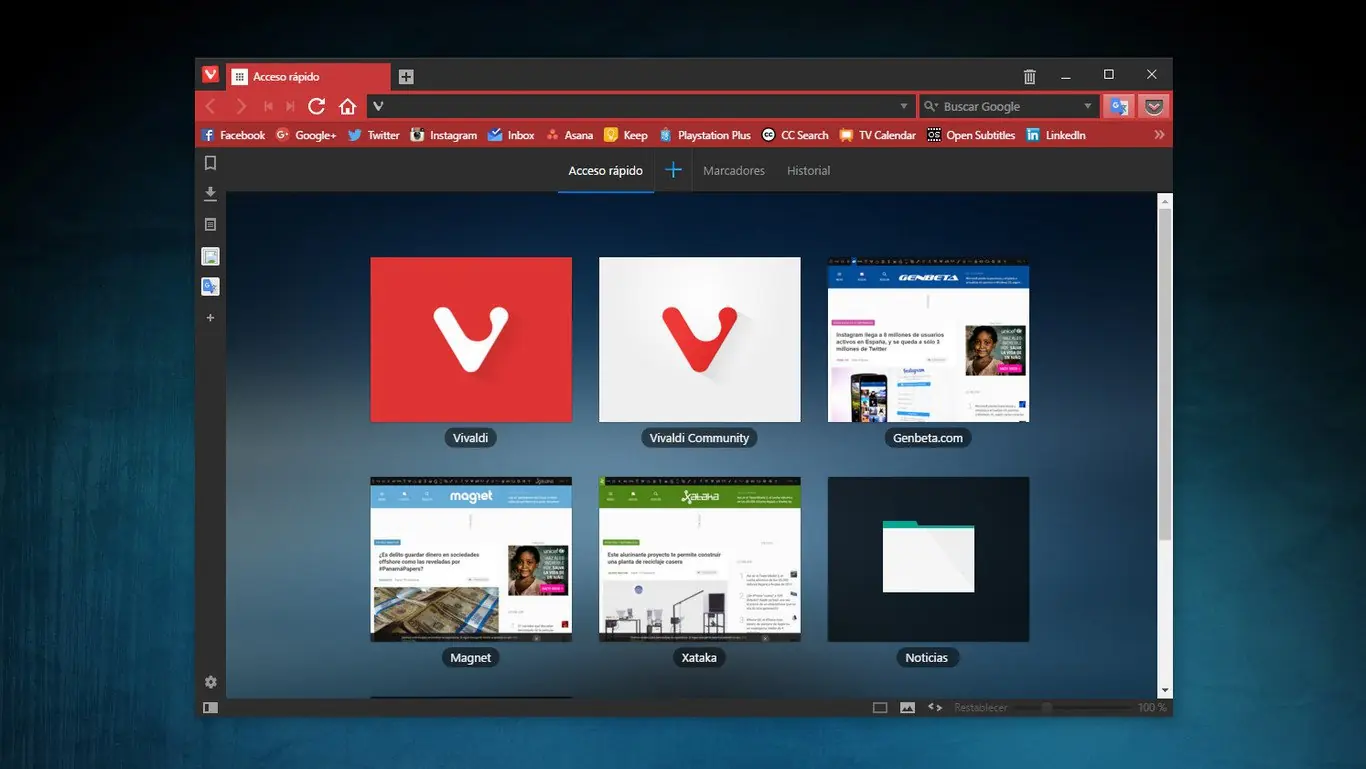
Task: Reload the current page
Action: coord(317,106)
